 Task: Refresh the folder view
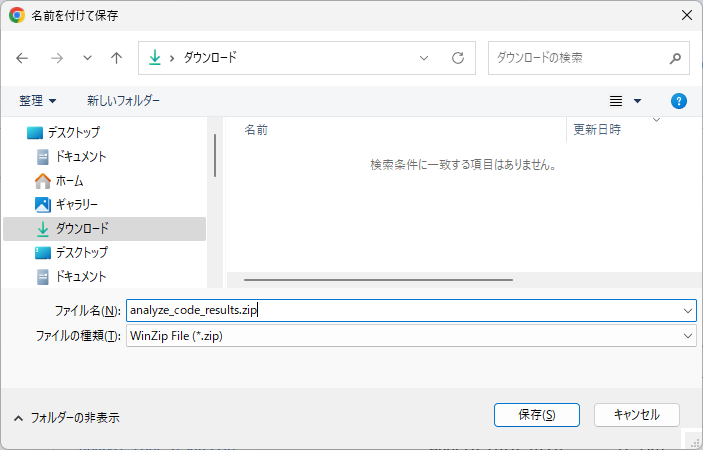tap(458, 58)
